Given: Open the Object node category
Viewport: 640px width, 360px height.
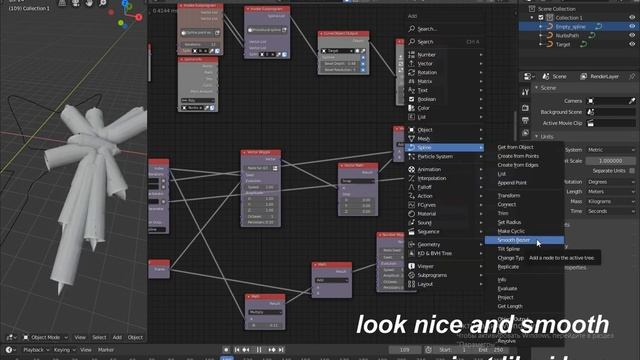Looking at the screenshot, I should pyautogui.click(x=445, y=130).
